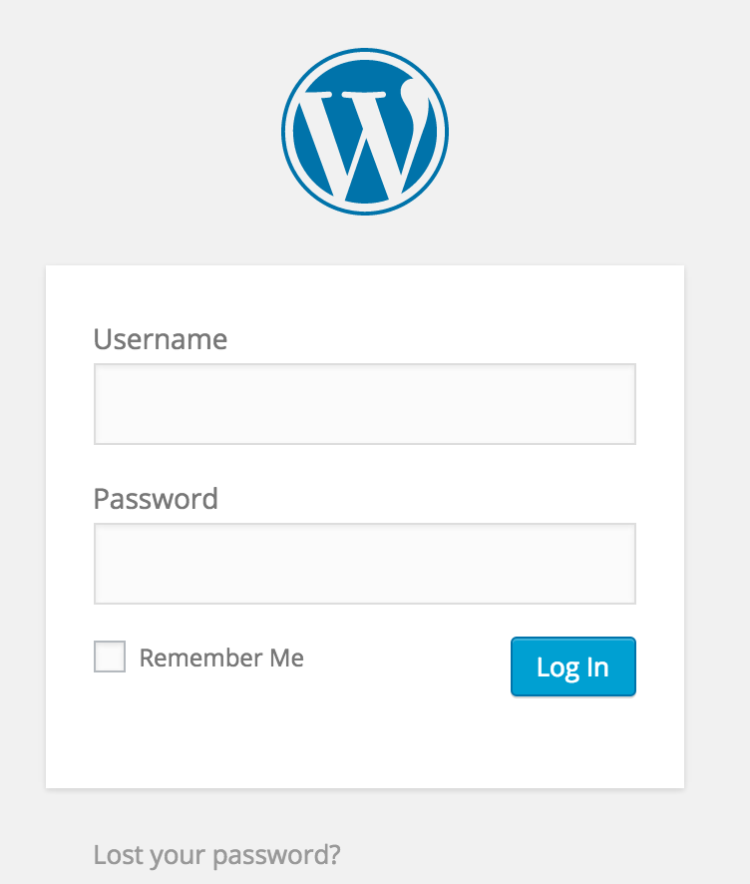Viewport: 750px width, 884px height.
Task: Click the Password label
Action: [155, 498]
